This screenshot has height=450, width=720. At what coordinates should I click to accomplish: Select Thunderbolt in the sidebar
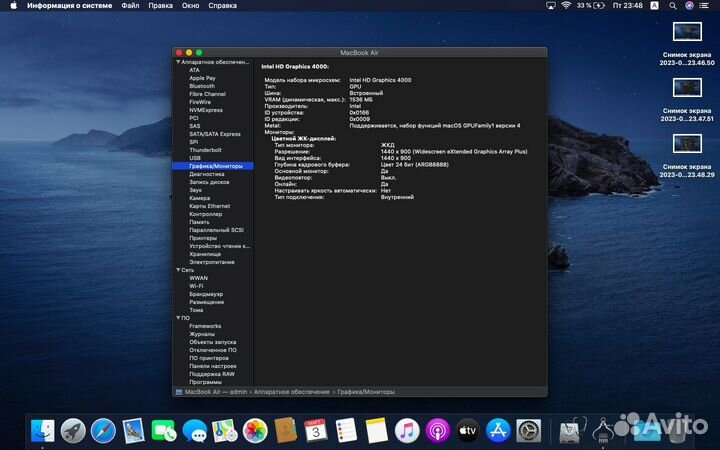pyautogui.click(x=205, y=150)
